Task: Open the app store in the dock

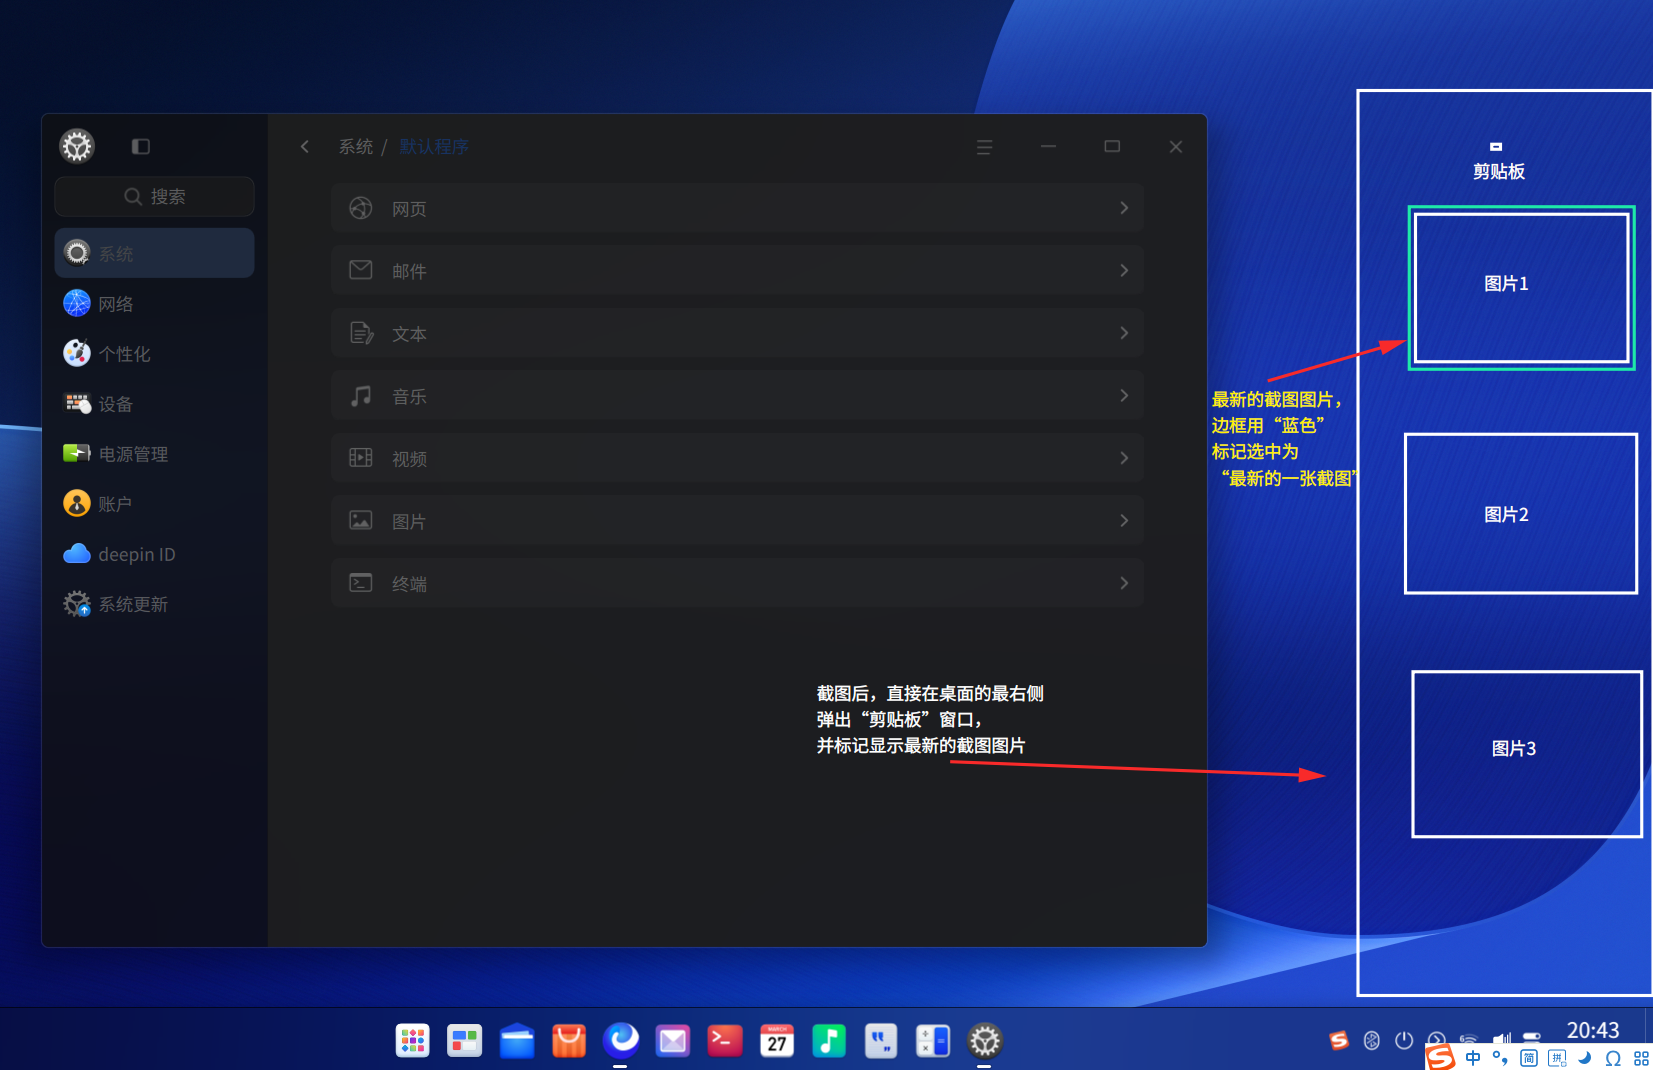Action: coord(569,1041)
